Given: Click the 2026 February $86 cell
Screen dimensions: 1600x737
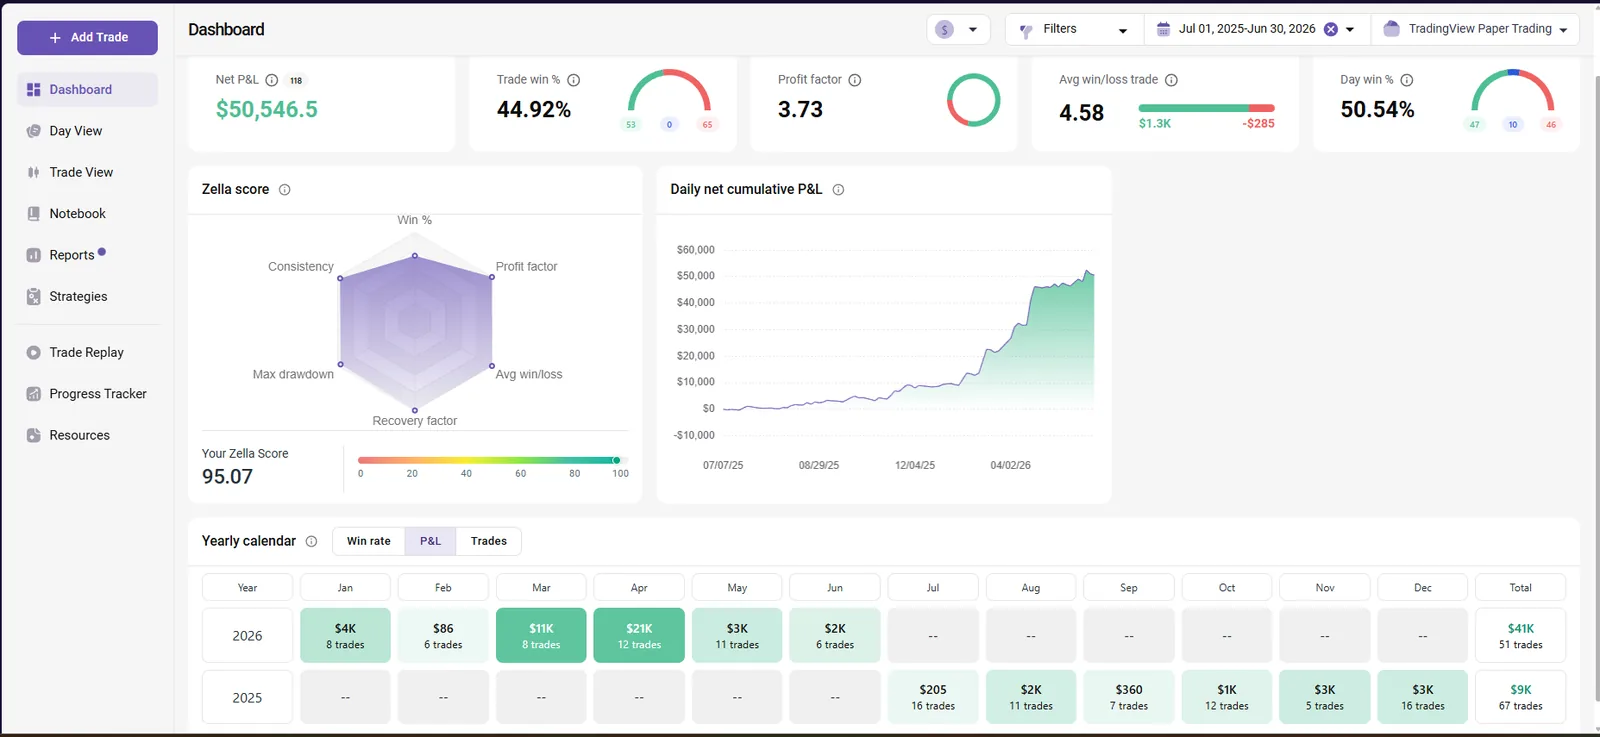Looking at the screenshot, I should (443, 636).
